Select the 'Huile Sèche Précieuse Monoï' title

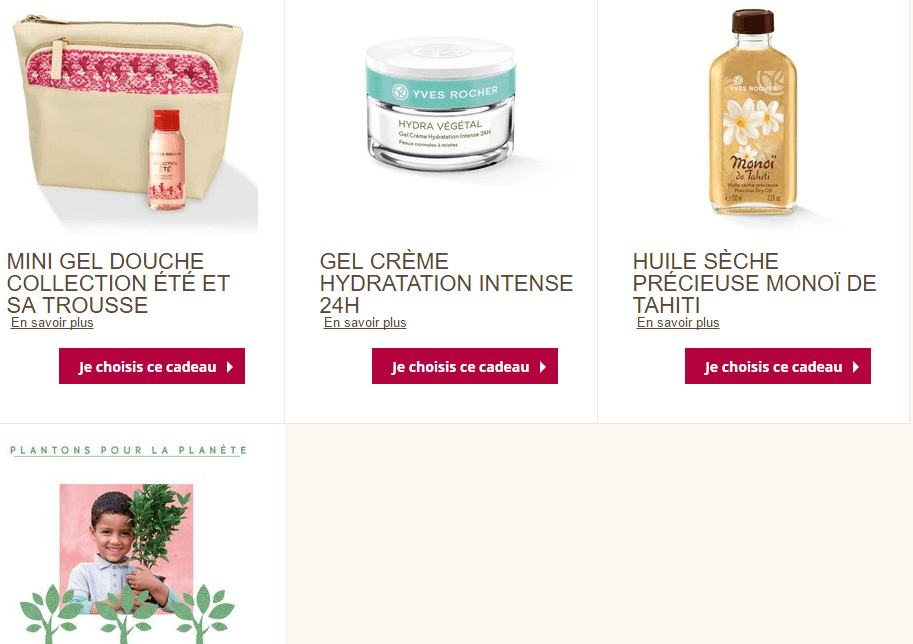click(x=754, y=283)
